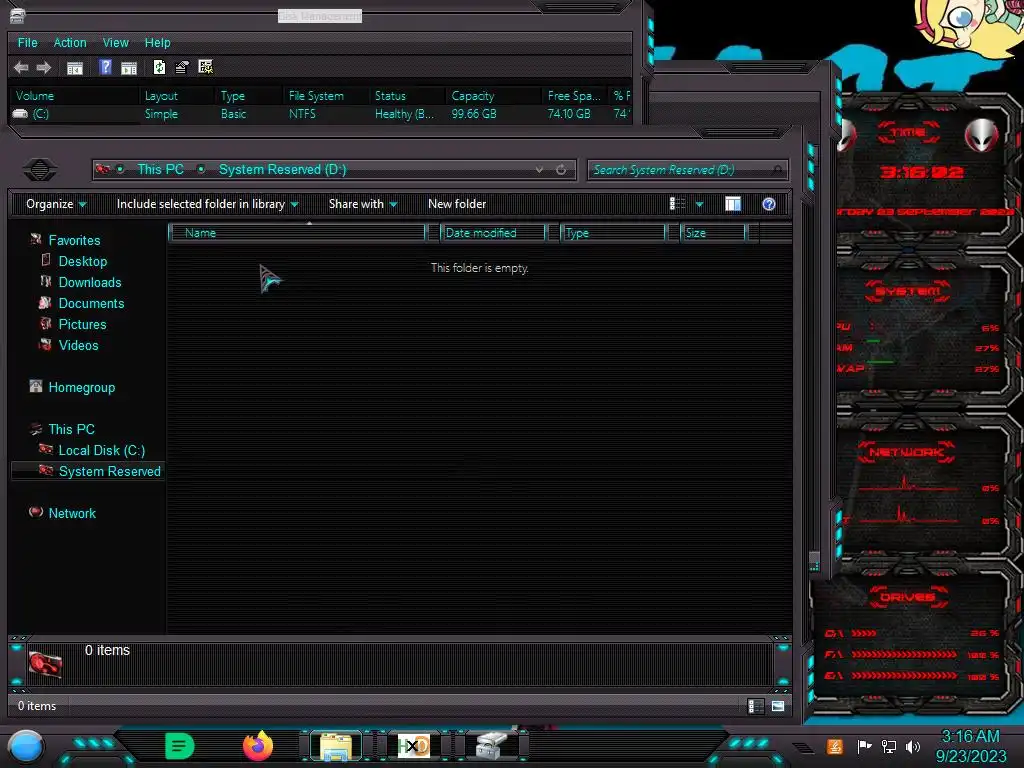Open Documents in the navigation pane
This screenshot has width=1024, height=768.
coord(91,303)
